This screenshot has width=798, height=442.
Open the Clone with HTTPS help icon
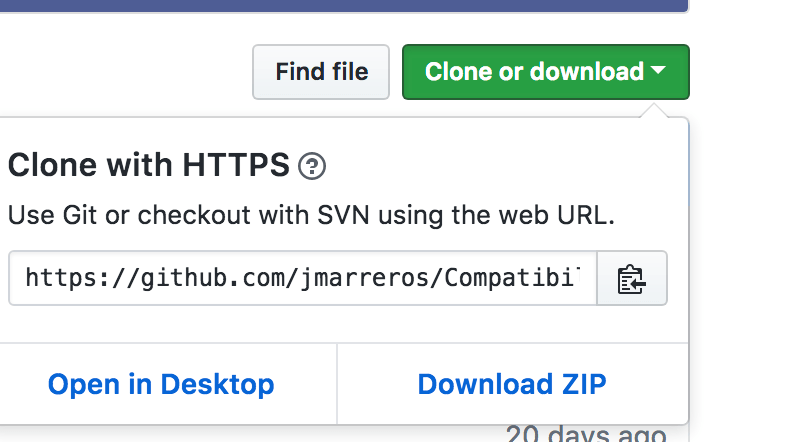tap(312, 166)
